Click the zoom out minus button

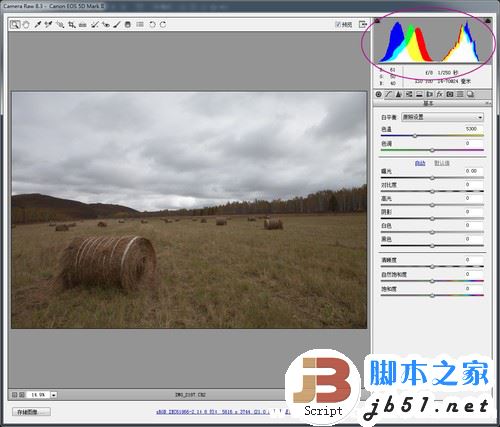pyautogui.click(x=14, y=395)
